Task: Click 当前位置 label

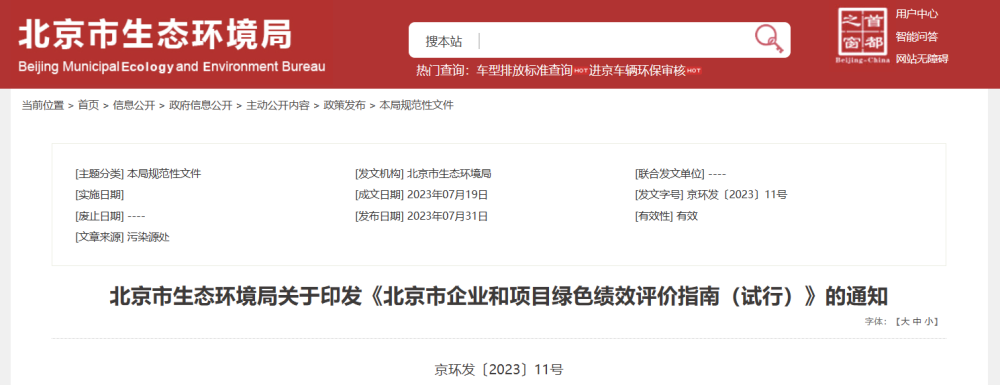Action: 43,106
